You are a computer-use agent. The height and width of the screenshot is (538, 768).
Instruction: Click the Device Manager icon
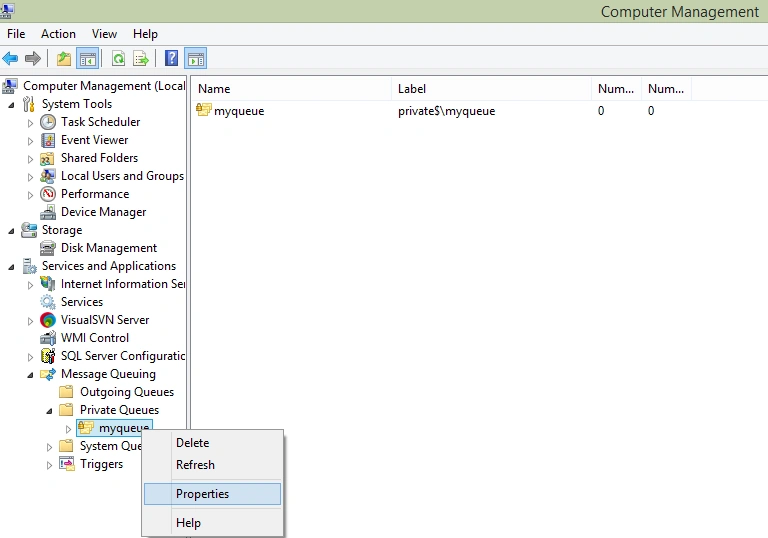48,212
